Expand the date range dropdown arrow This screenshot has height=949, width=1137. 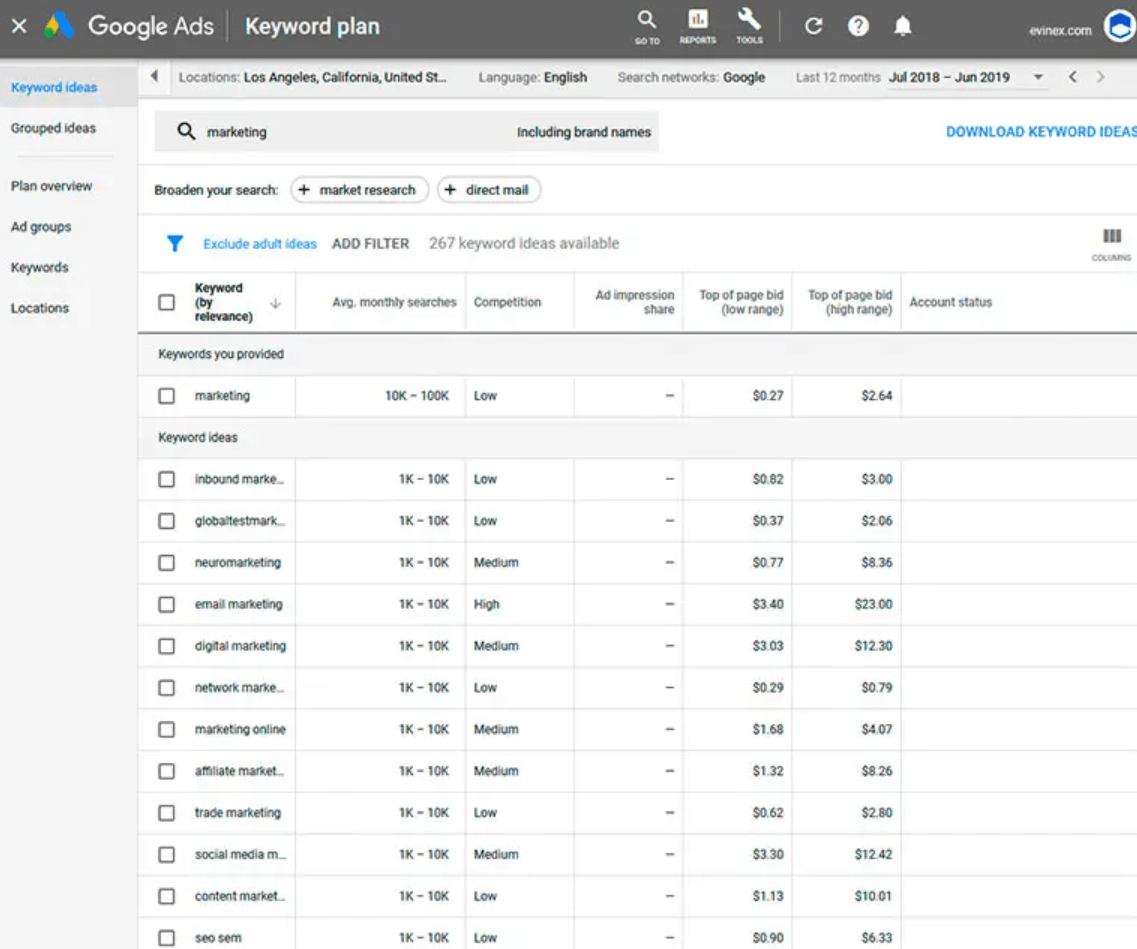[x=1038, y=77]
